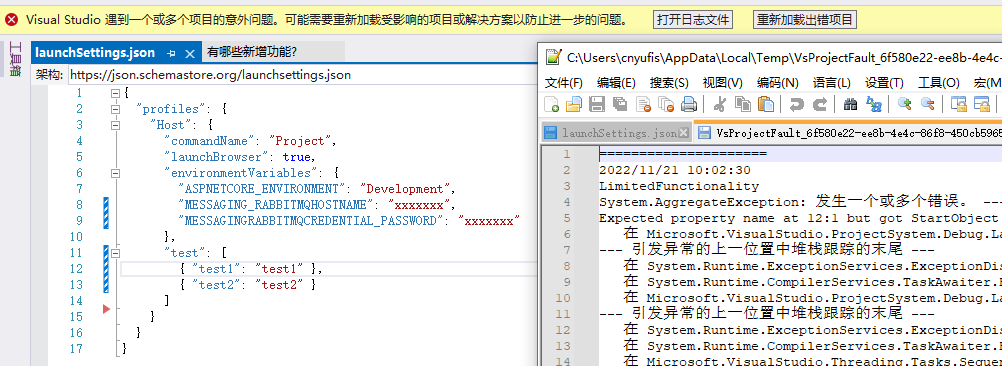Click the 打开日志文件 button

click(693, 20)
